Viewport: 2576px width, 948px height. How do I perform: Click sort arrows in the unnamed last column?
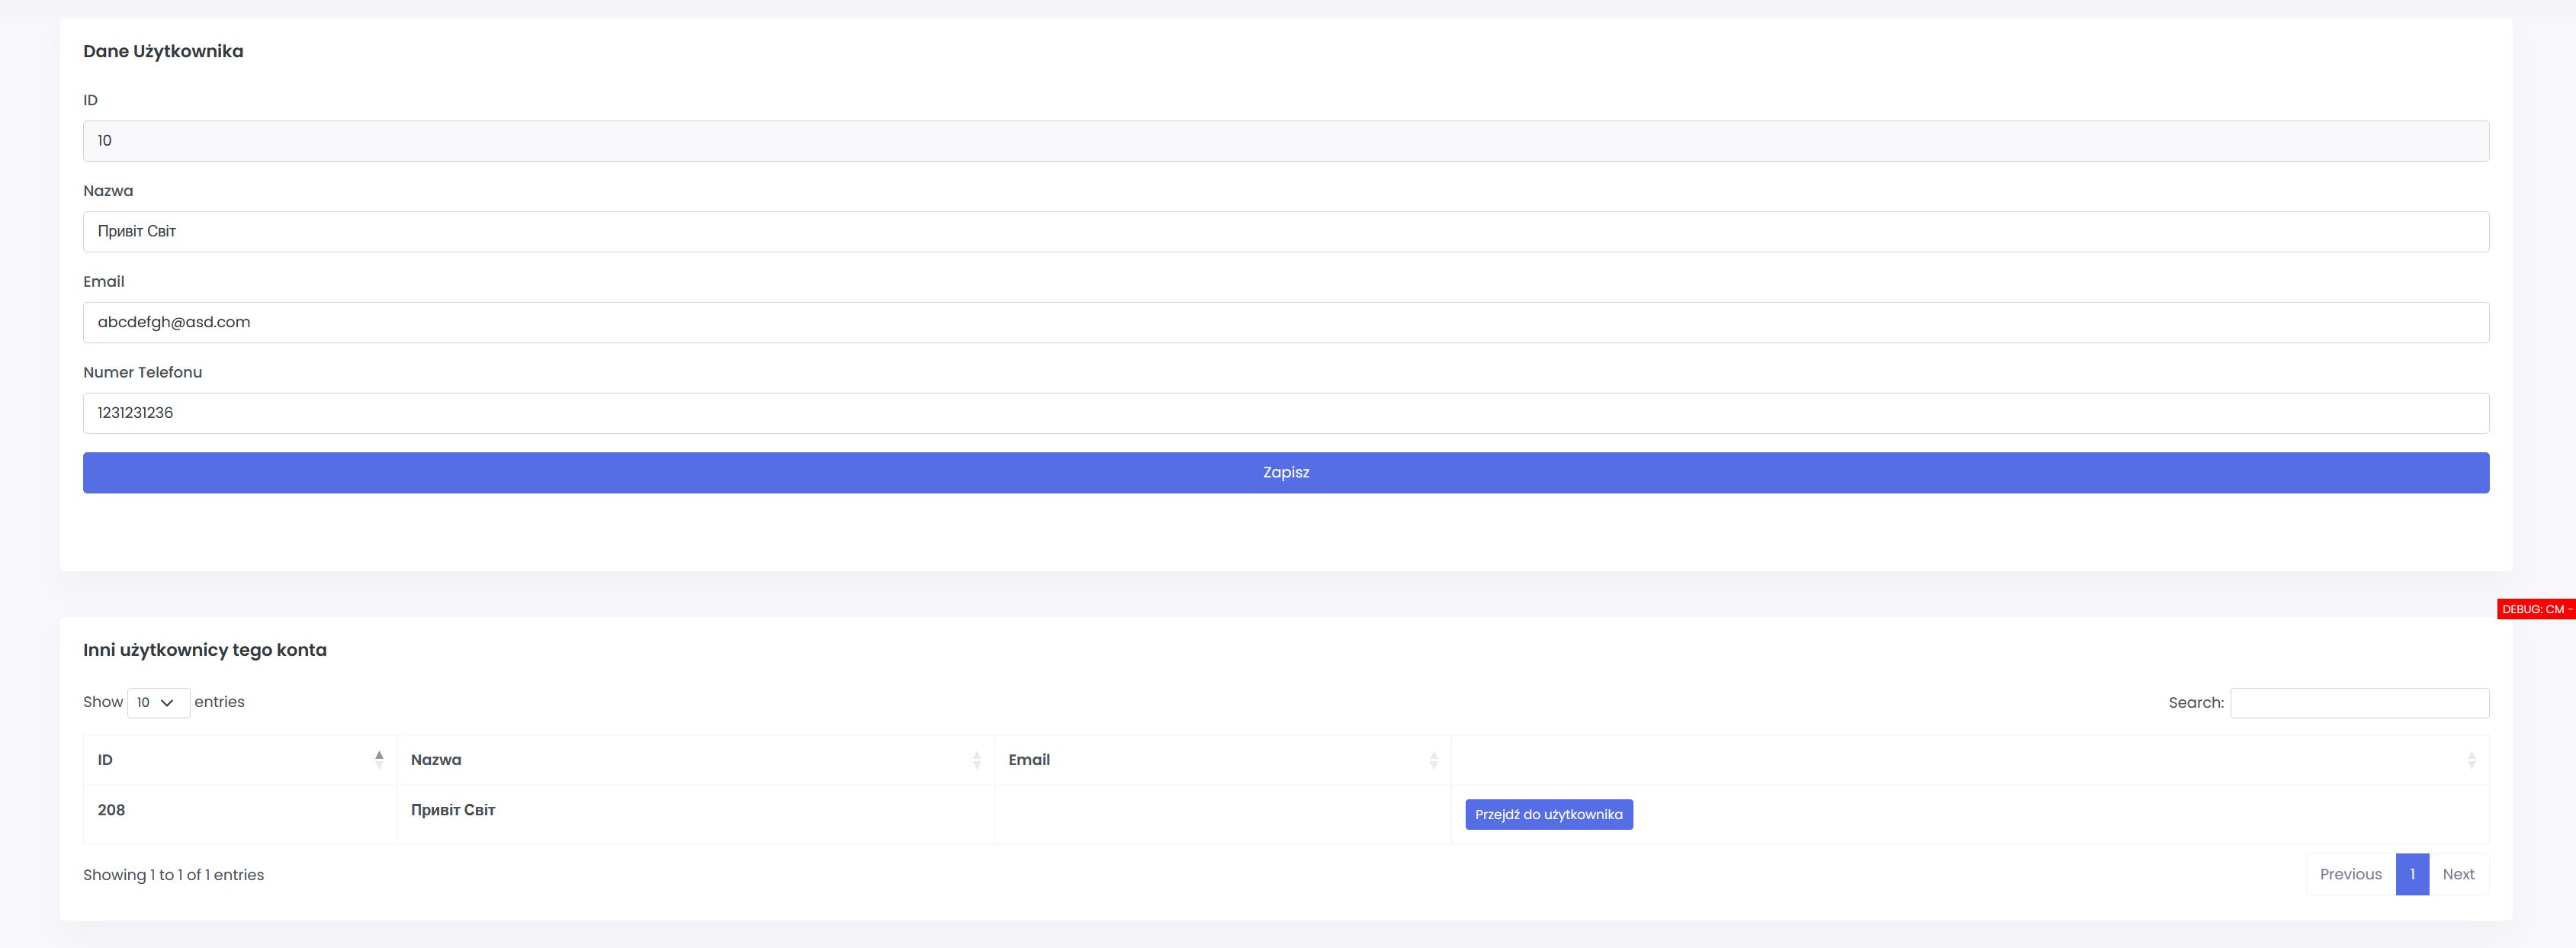tap(2470, 760)
